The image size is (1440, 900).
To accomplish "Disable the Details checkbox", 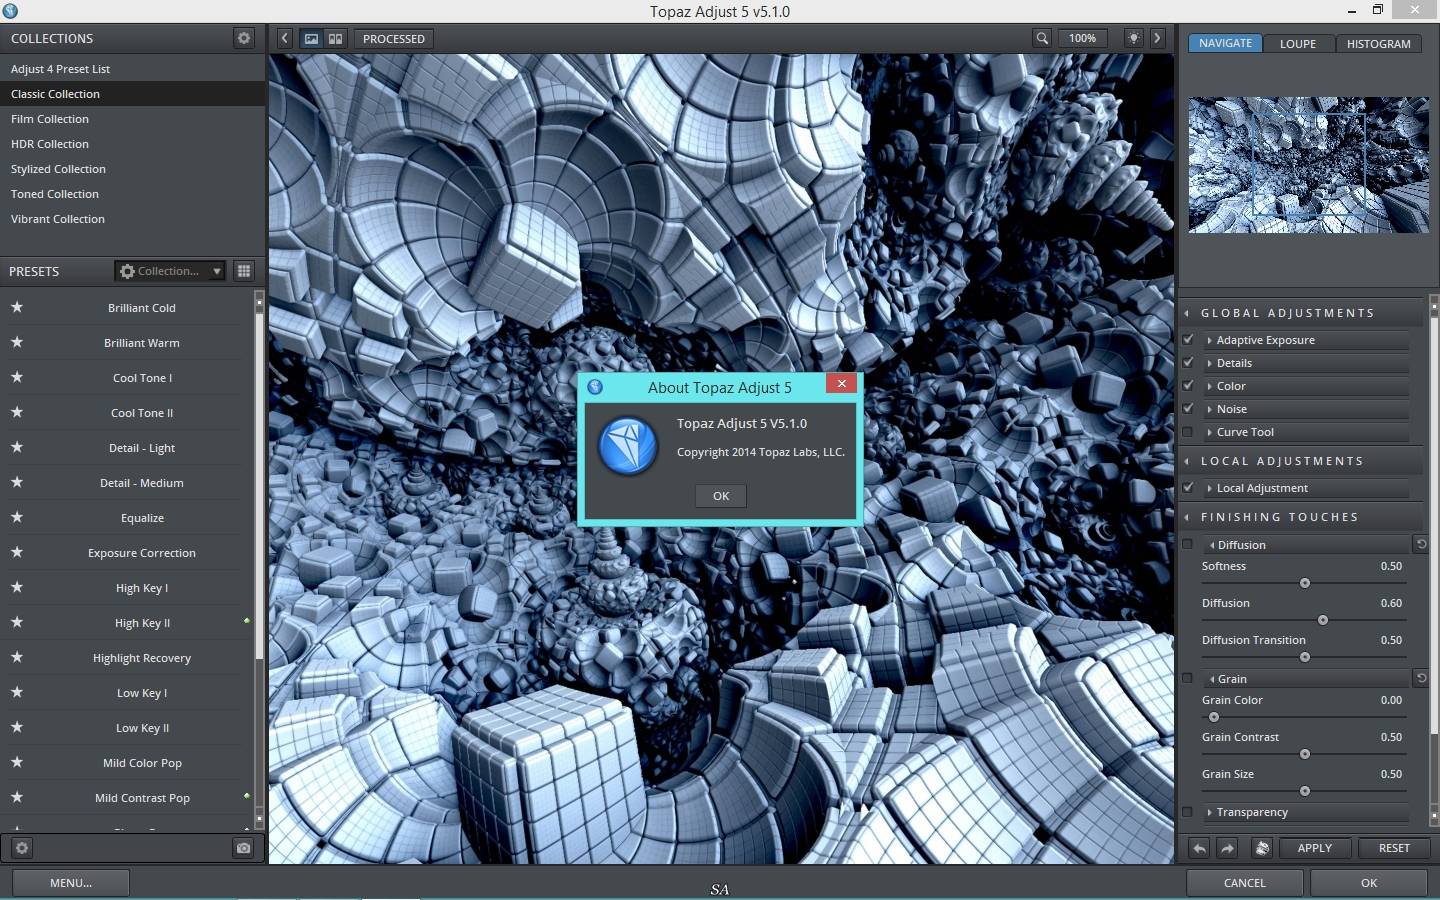I will point(1188,363).
